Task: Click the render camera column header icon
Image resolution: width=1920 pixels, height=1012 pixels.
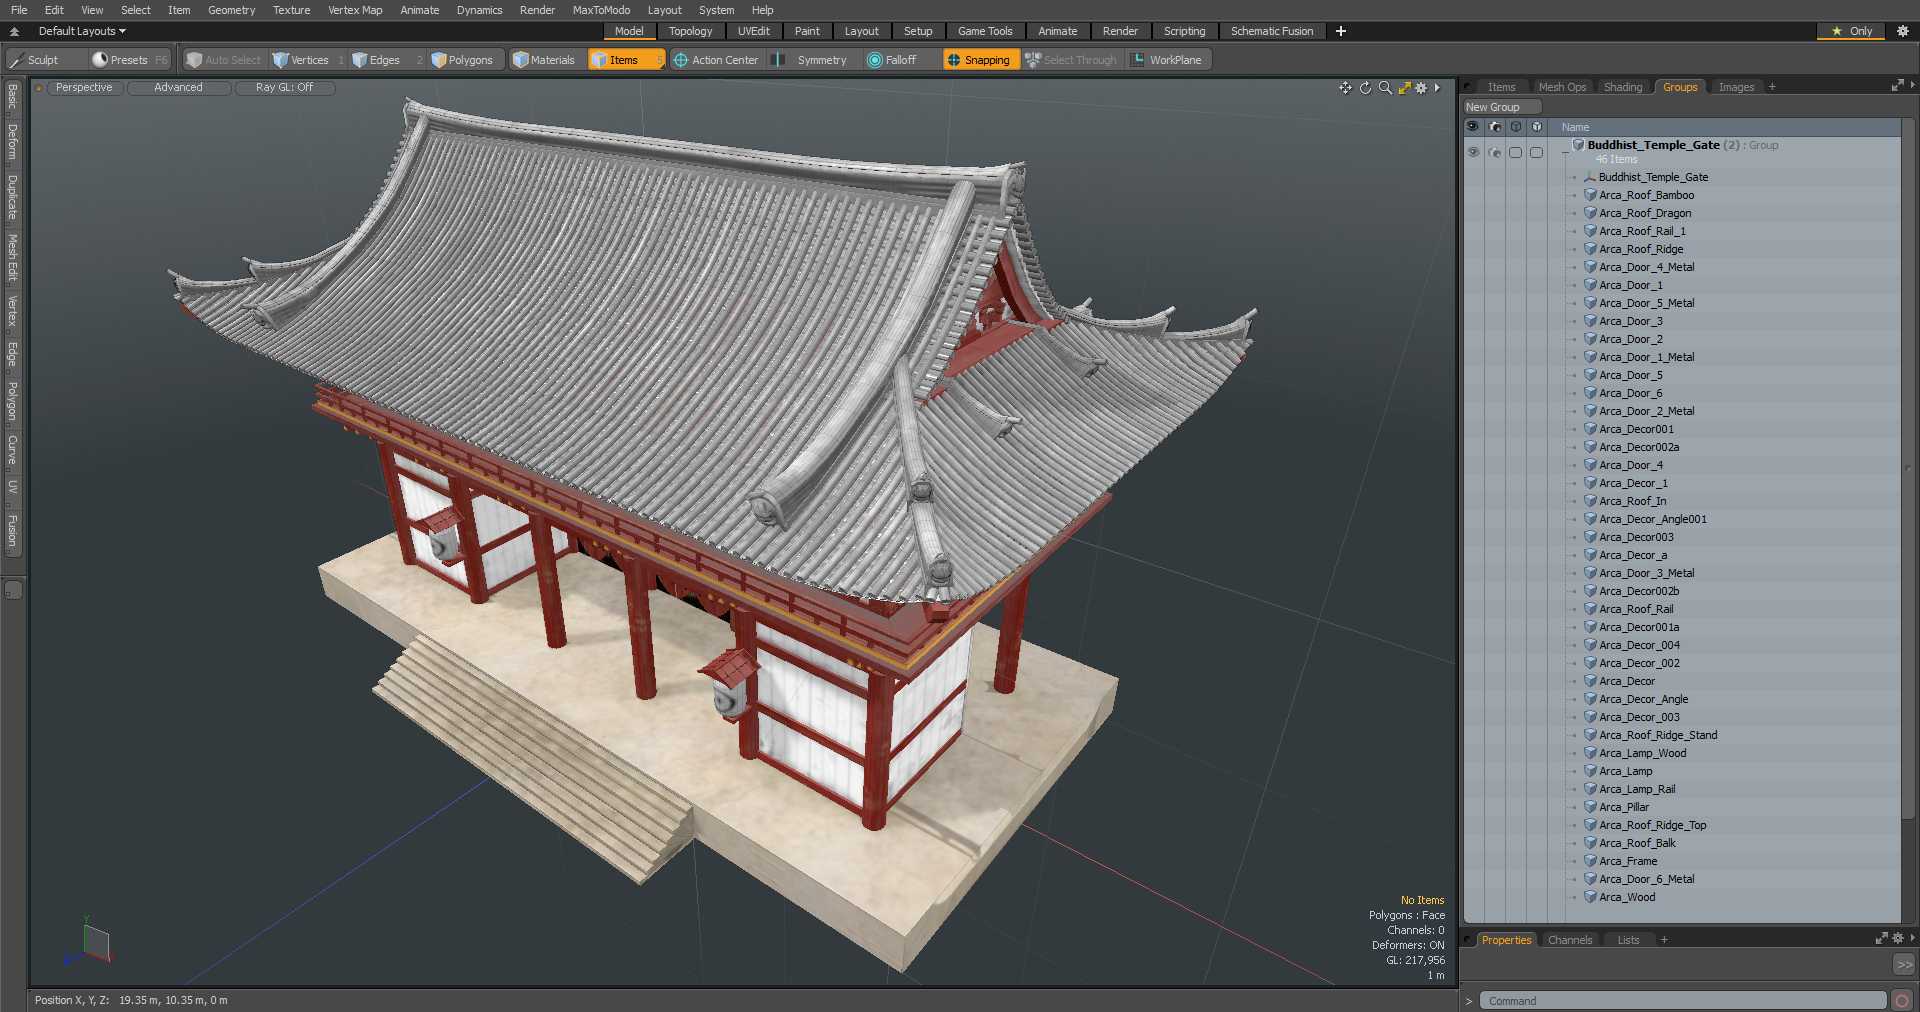Action: tap(1495, 127)
